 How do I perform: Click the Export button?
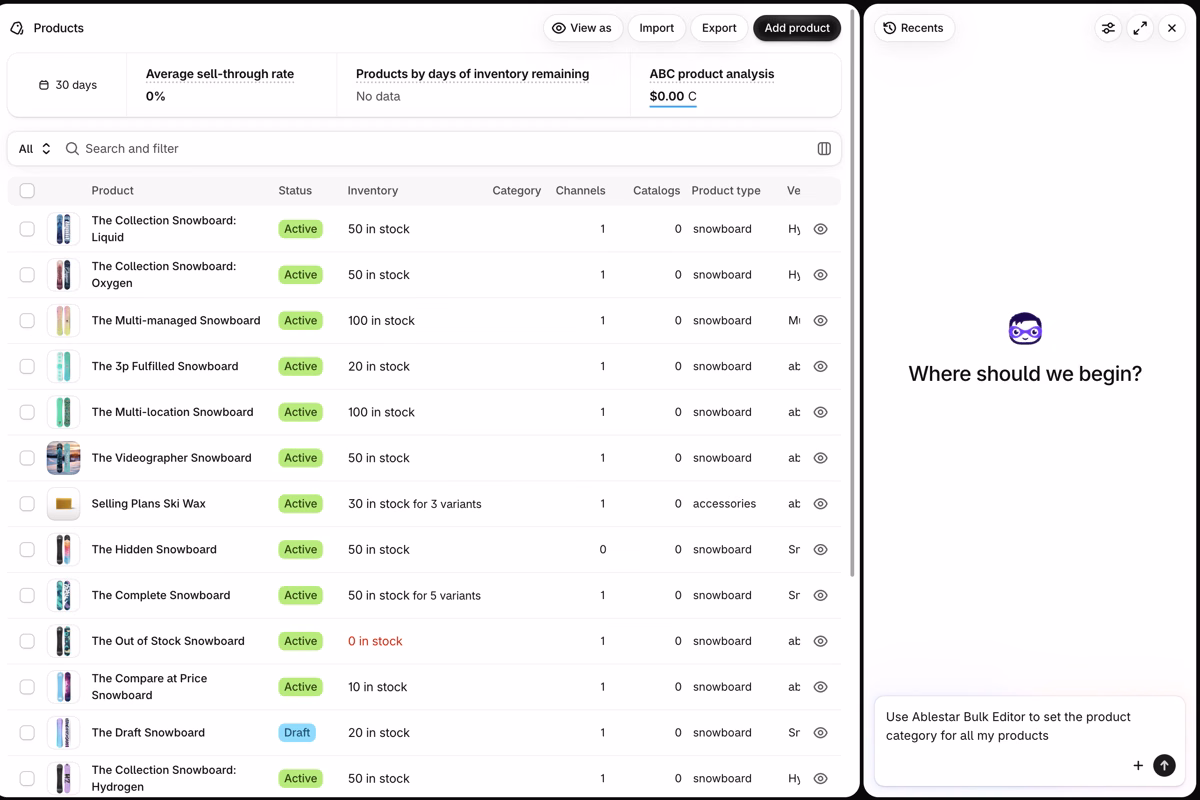point(719,28)
